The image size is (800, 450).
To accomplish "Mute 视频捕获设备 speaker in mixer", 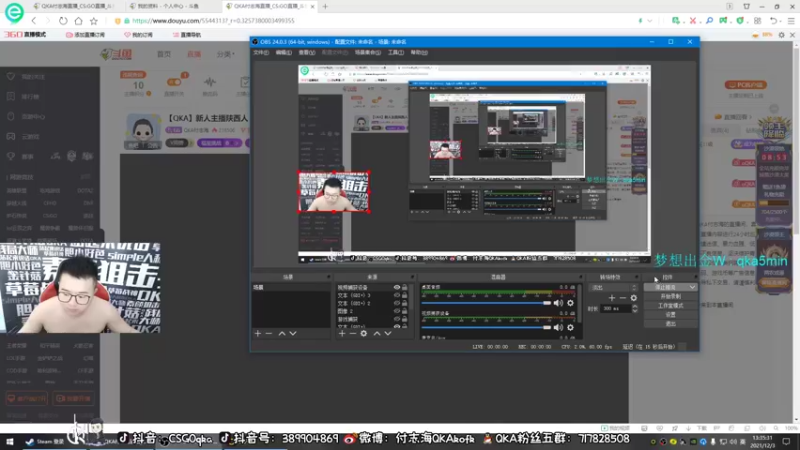I will pyautogui.click(x=558, y=328).
